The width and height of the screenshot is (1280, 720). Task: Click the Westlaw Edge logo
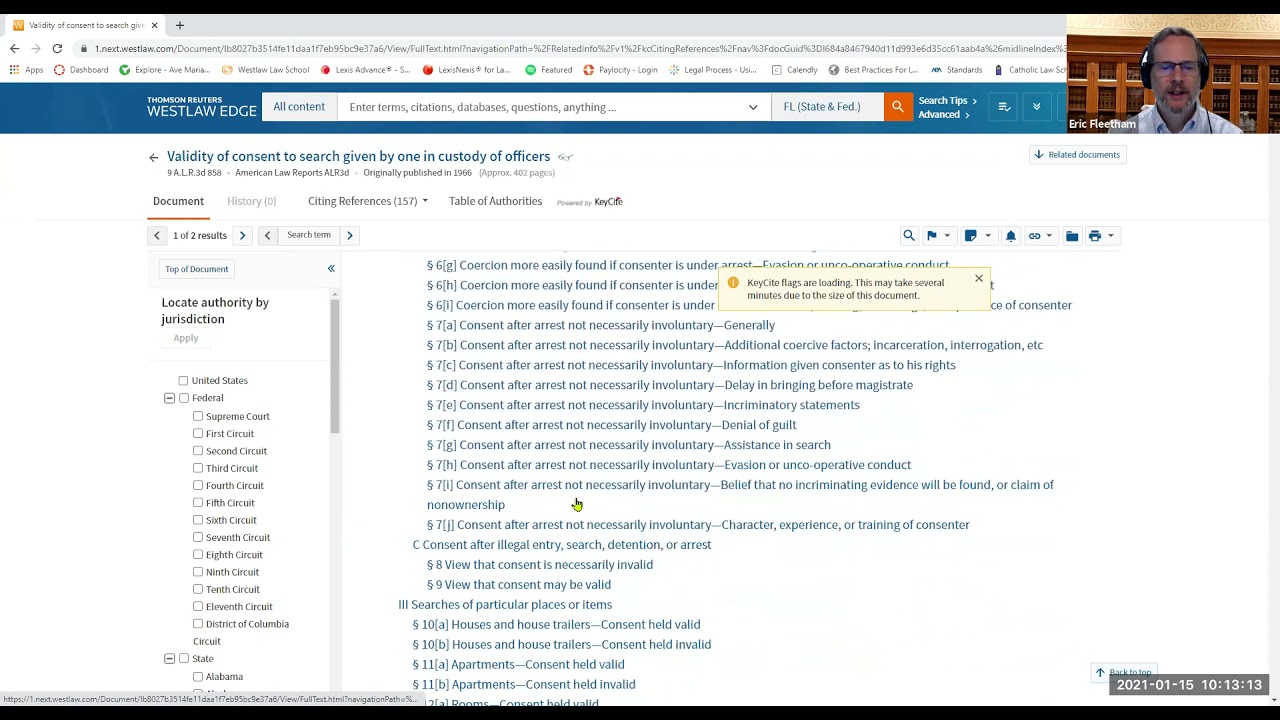coord(201,107)
